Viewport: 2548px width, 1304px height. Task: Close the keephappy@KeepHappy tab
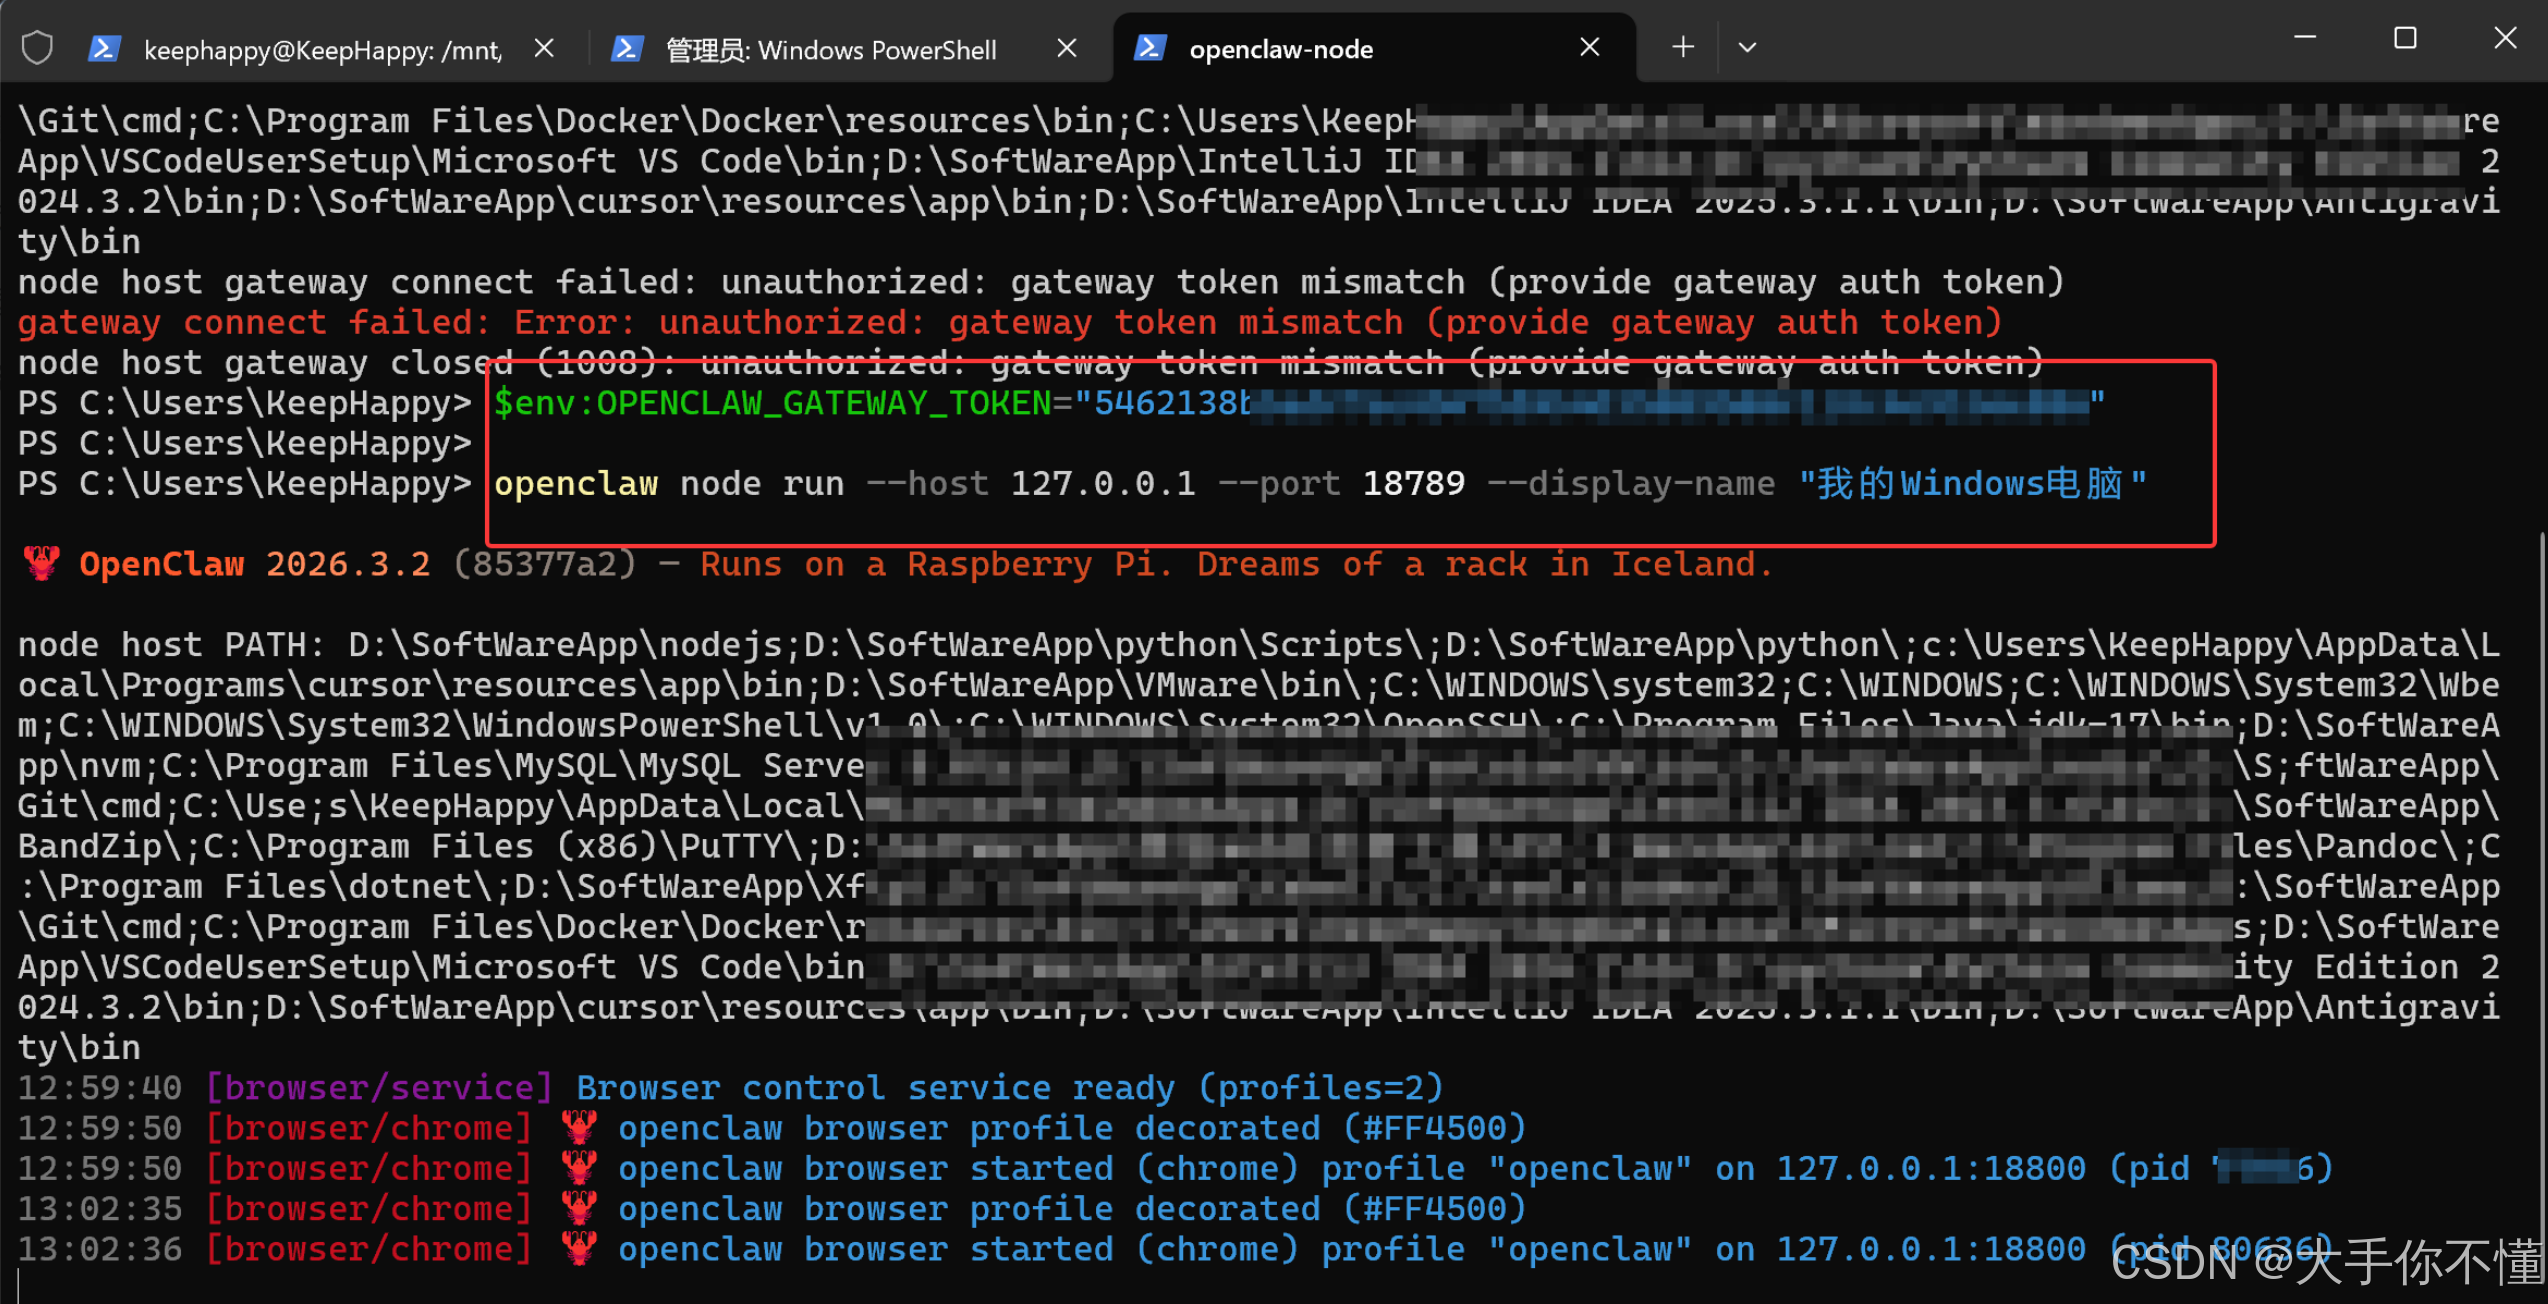[x=544, y=48]
